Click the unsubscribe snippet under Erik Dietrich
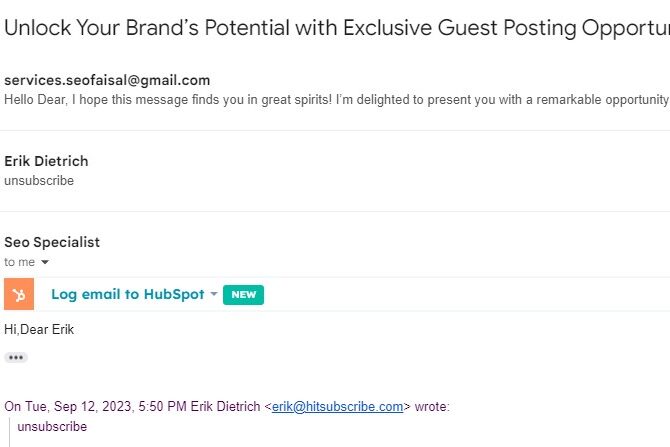Viewport: 670px width, 447px height. (39, 181)
